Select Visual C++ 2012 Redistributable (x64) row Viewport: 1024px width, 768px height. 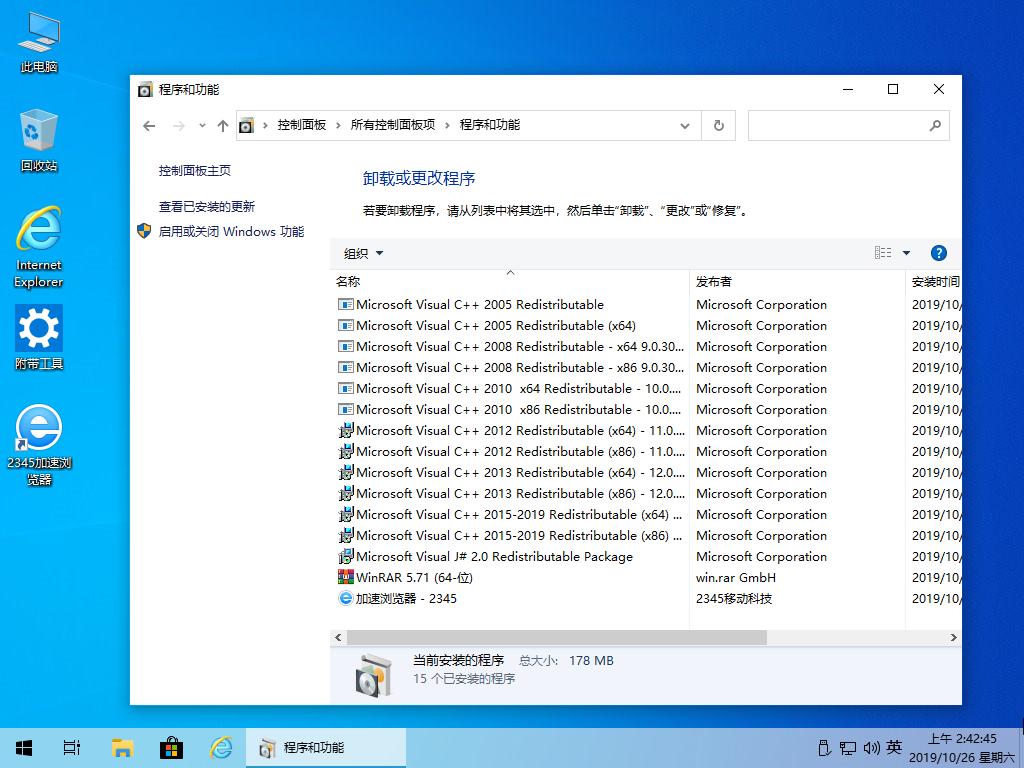509,430
